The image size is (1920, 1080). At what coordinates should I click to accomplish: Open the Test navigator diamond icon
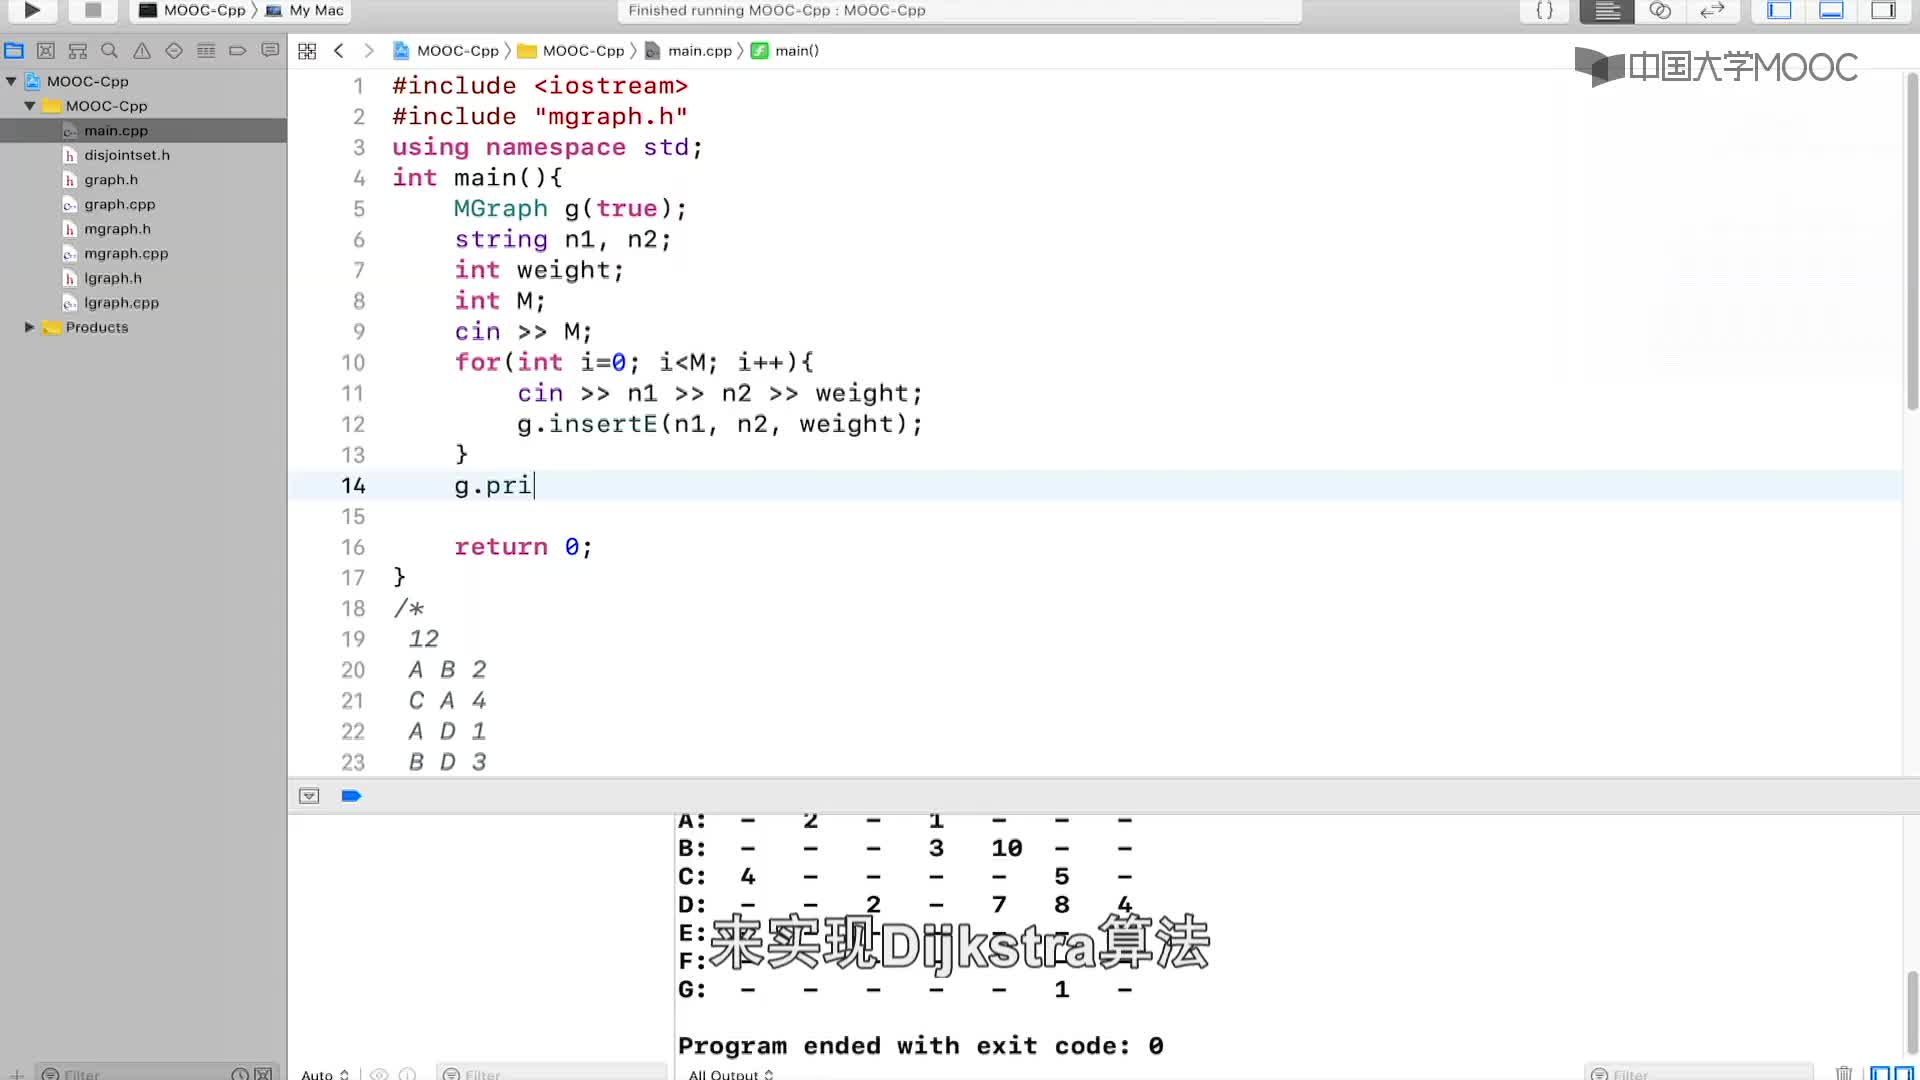[174, 50]
